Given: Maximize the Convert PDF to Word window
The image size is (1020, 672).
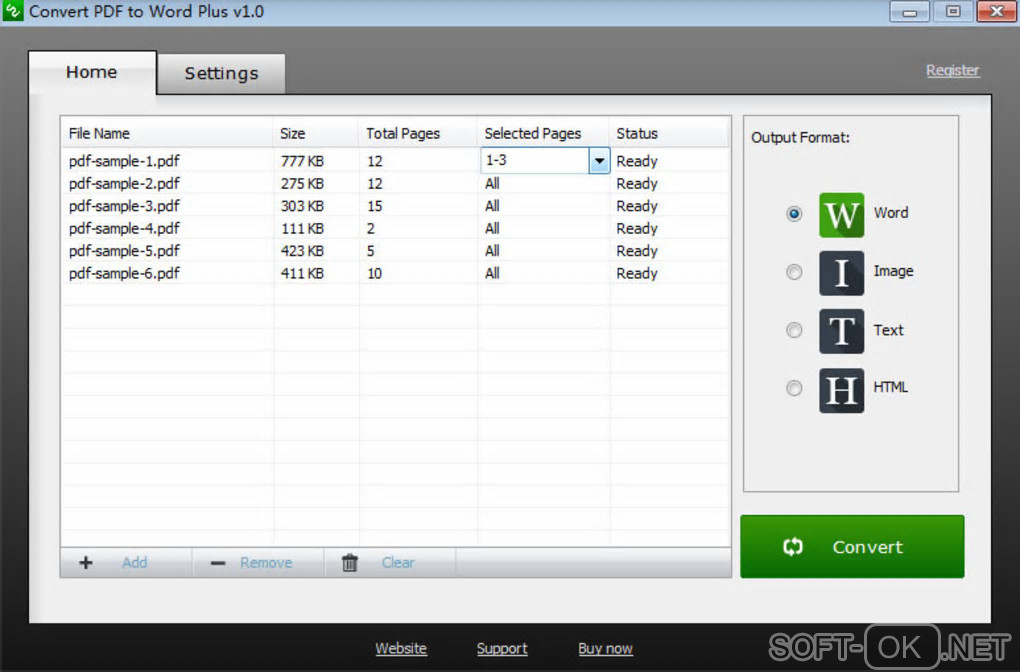Looking at the screenshot, I should pos(953,12).
